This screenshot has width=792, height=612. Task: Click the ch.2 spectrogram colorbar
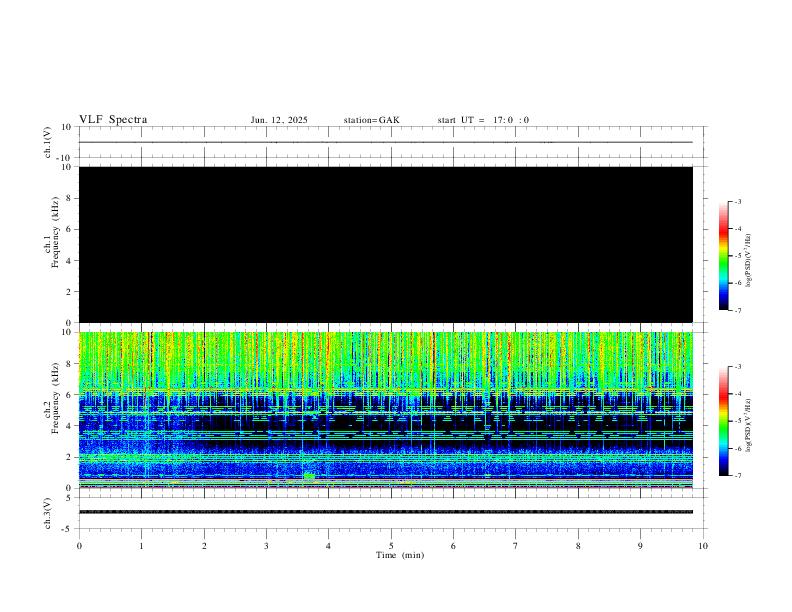point(723,421)
